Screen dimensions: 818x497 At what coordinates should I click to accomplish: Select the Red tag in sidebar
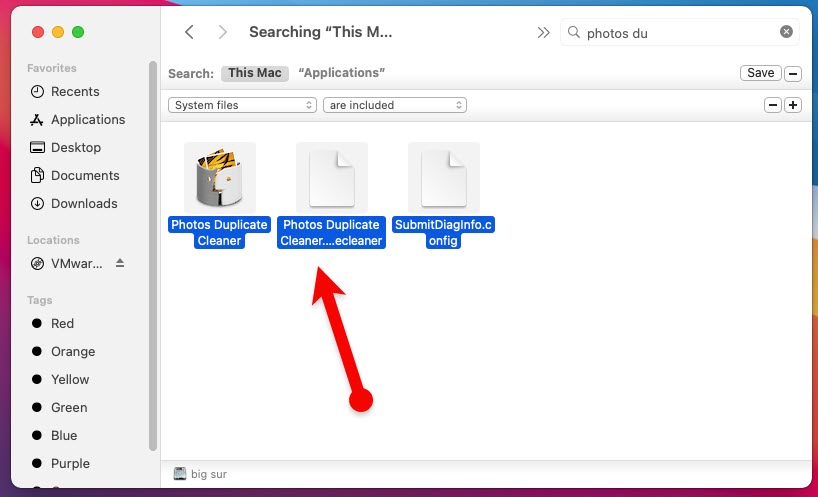pos(62,323)
